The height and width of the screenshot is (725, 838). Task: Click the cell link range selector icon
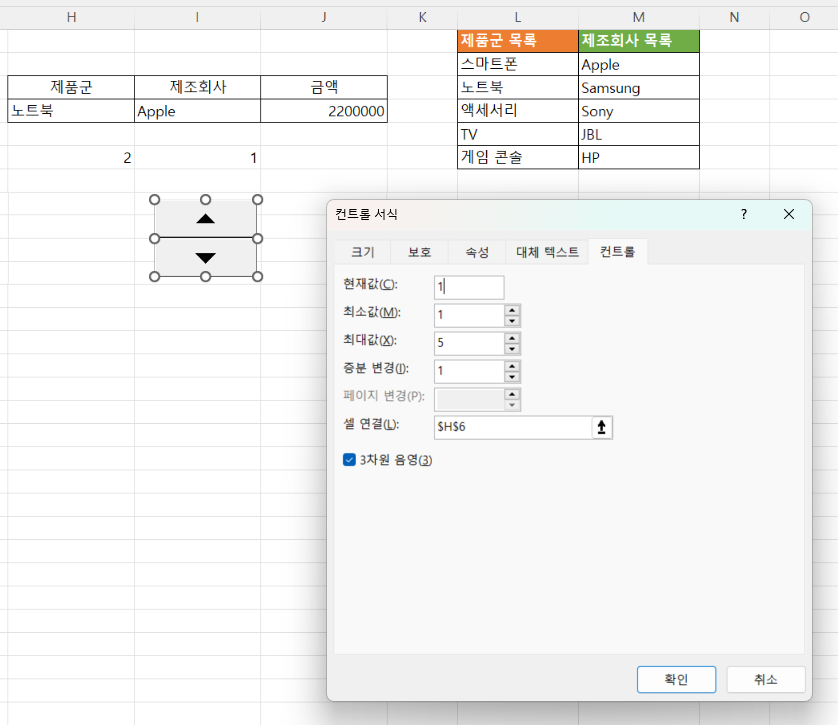(x=601, y=427)
